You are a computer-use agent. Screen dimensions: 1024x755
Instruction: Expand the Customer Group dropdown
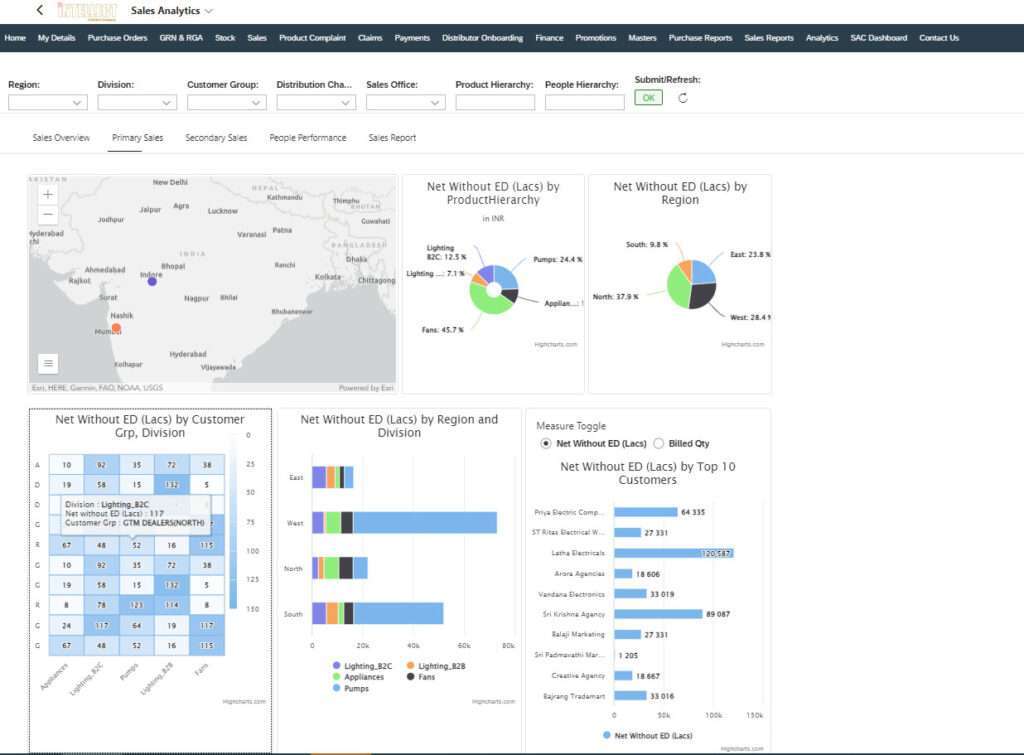pyautogui.click(x=227, y=102)
